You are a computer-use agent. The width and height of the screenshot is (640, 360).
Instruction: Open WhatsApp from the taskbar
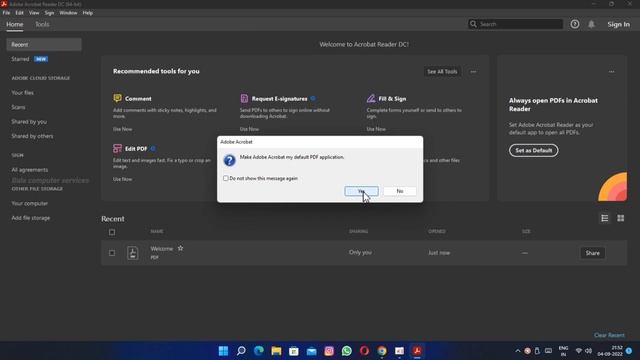tap(347, 351)
